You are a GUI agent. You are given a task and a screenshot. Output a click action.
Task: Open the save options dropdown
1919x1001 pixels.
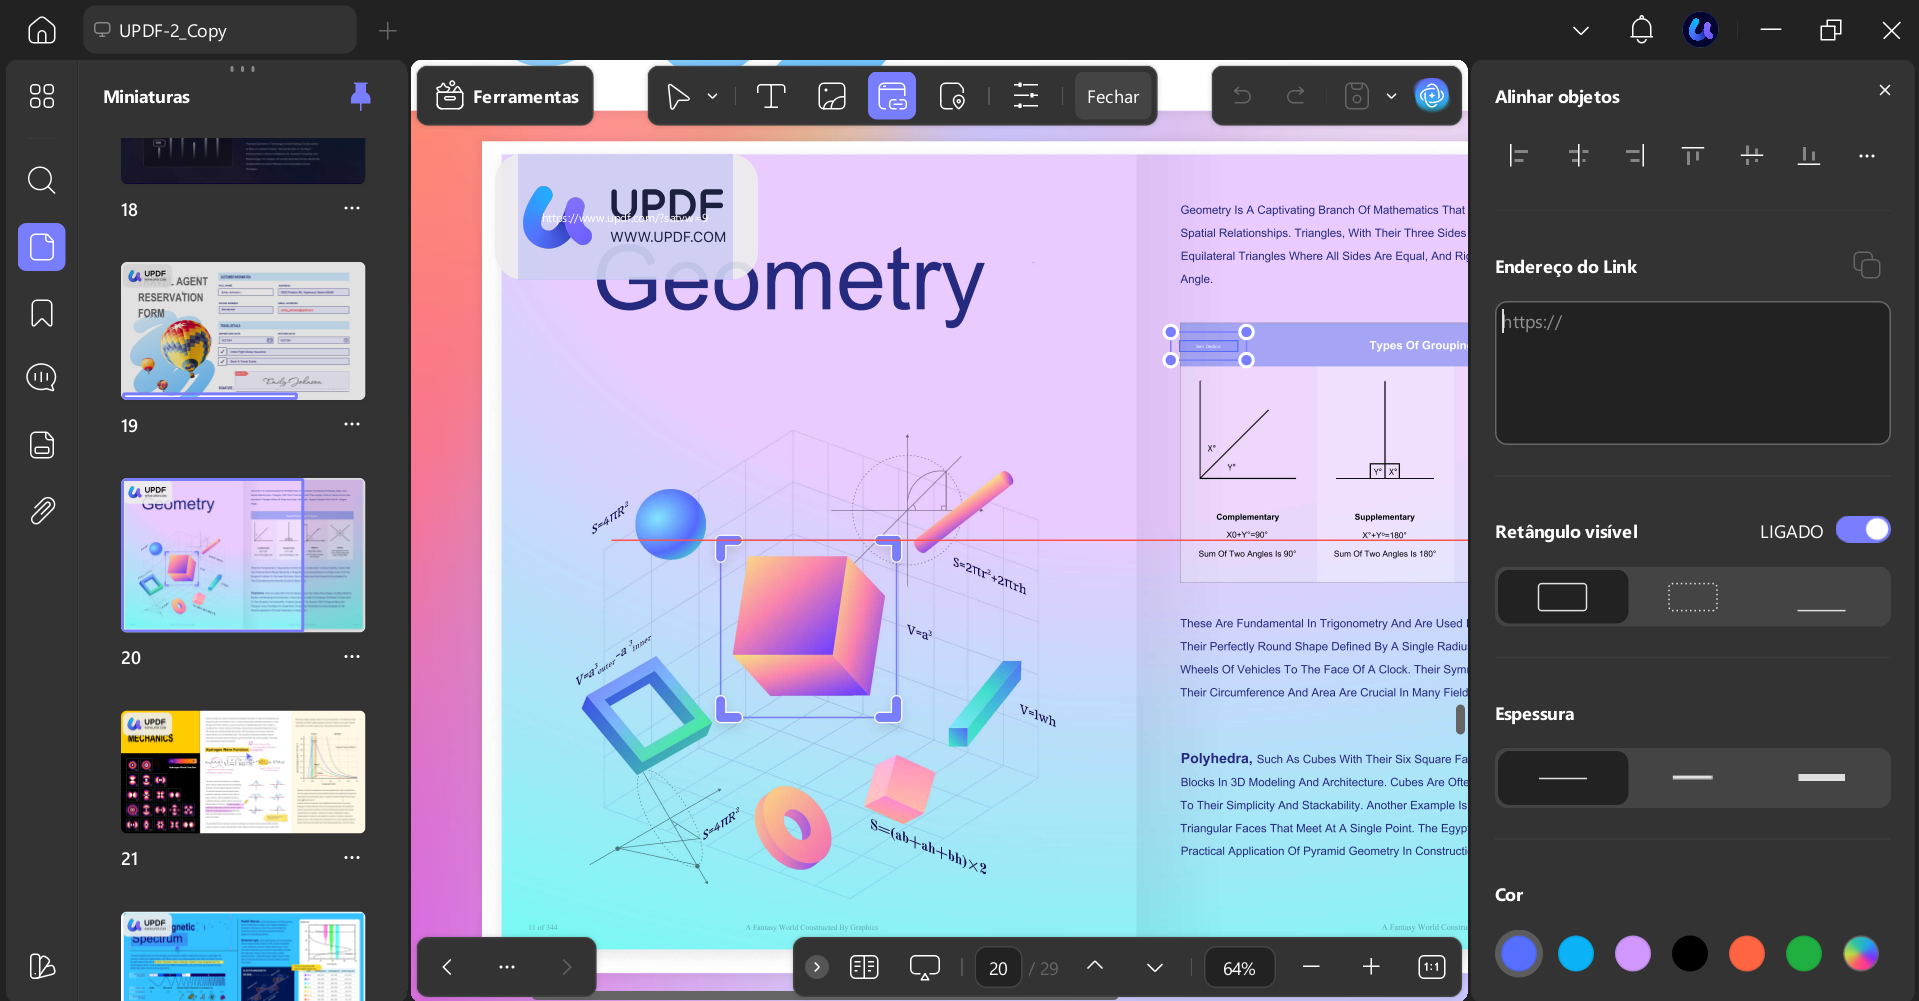(1391, 95)
